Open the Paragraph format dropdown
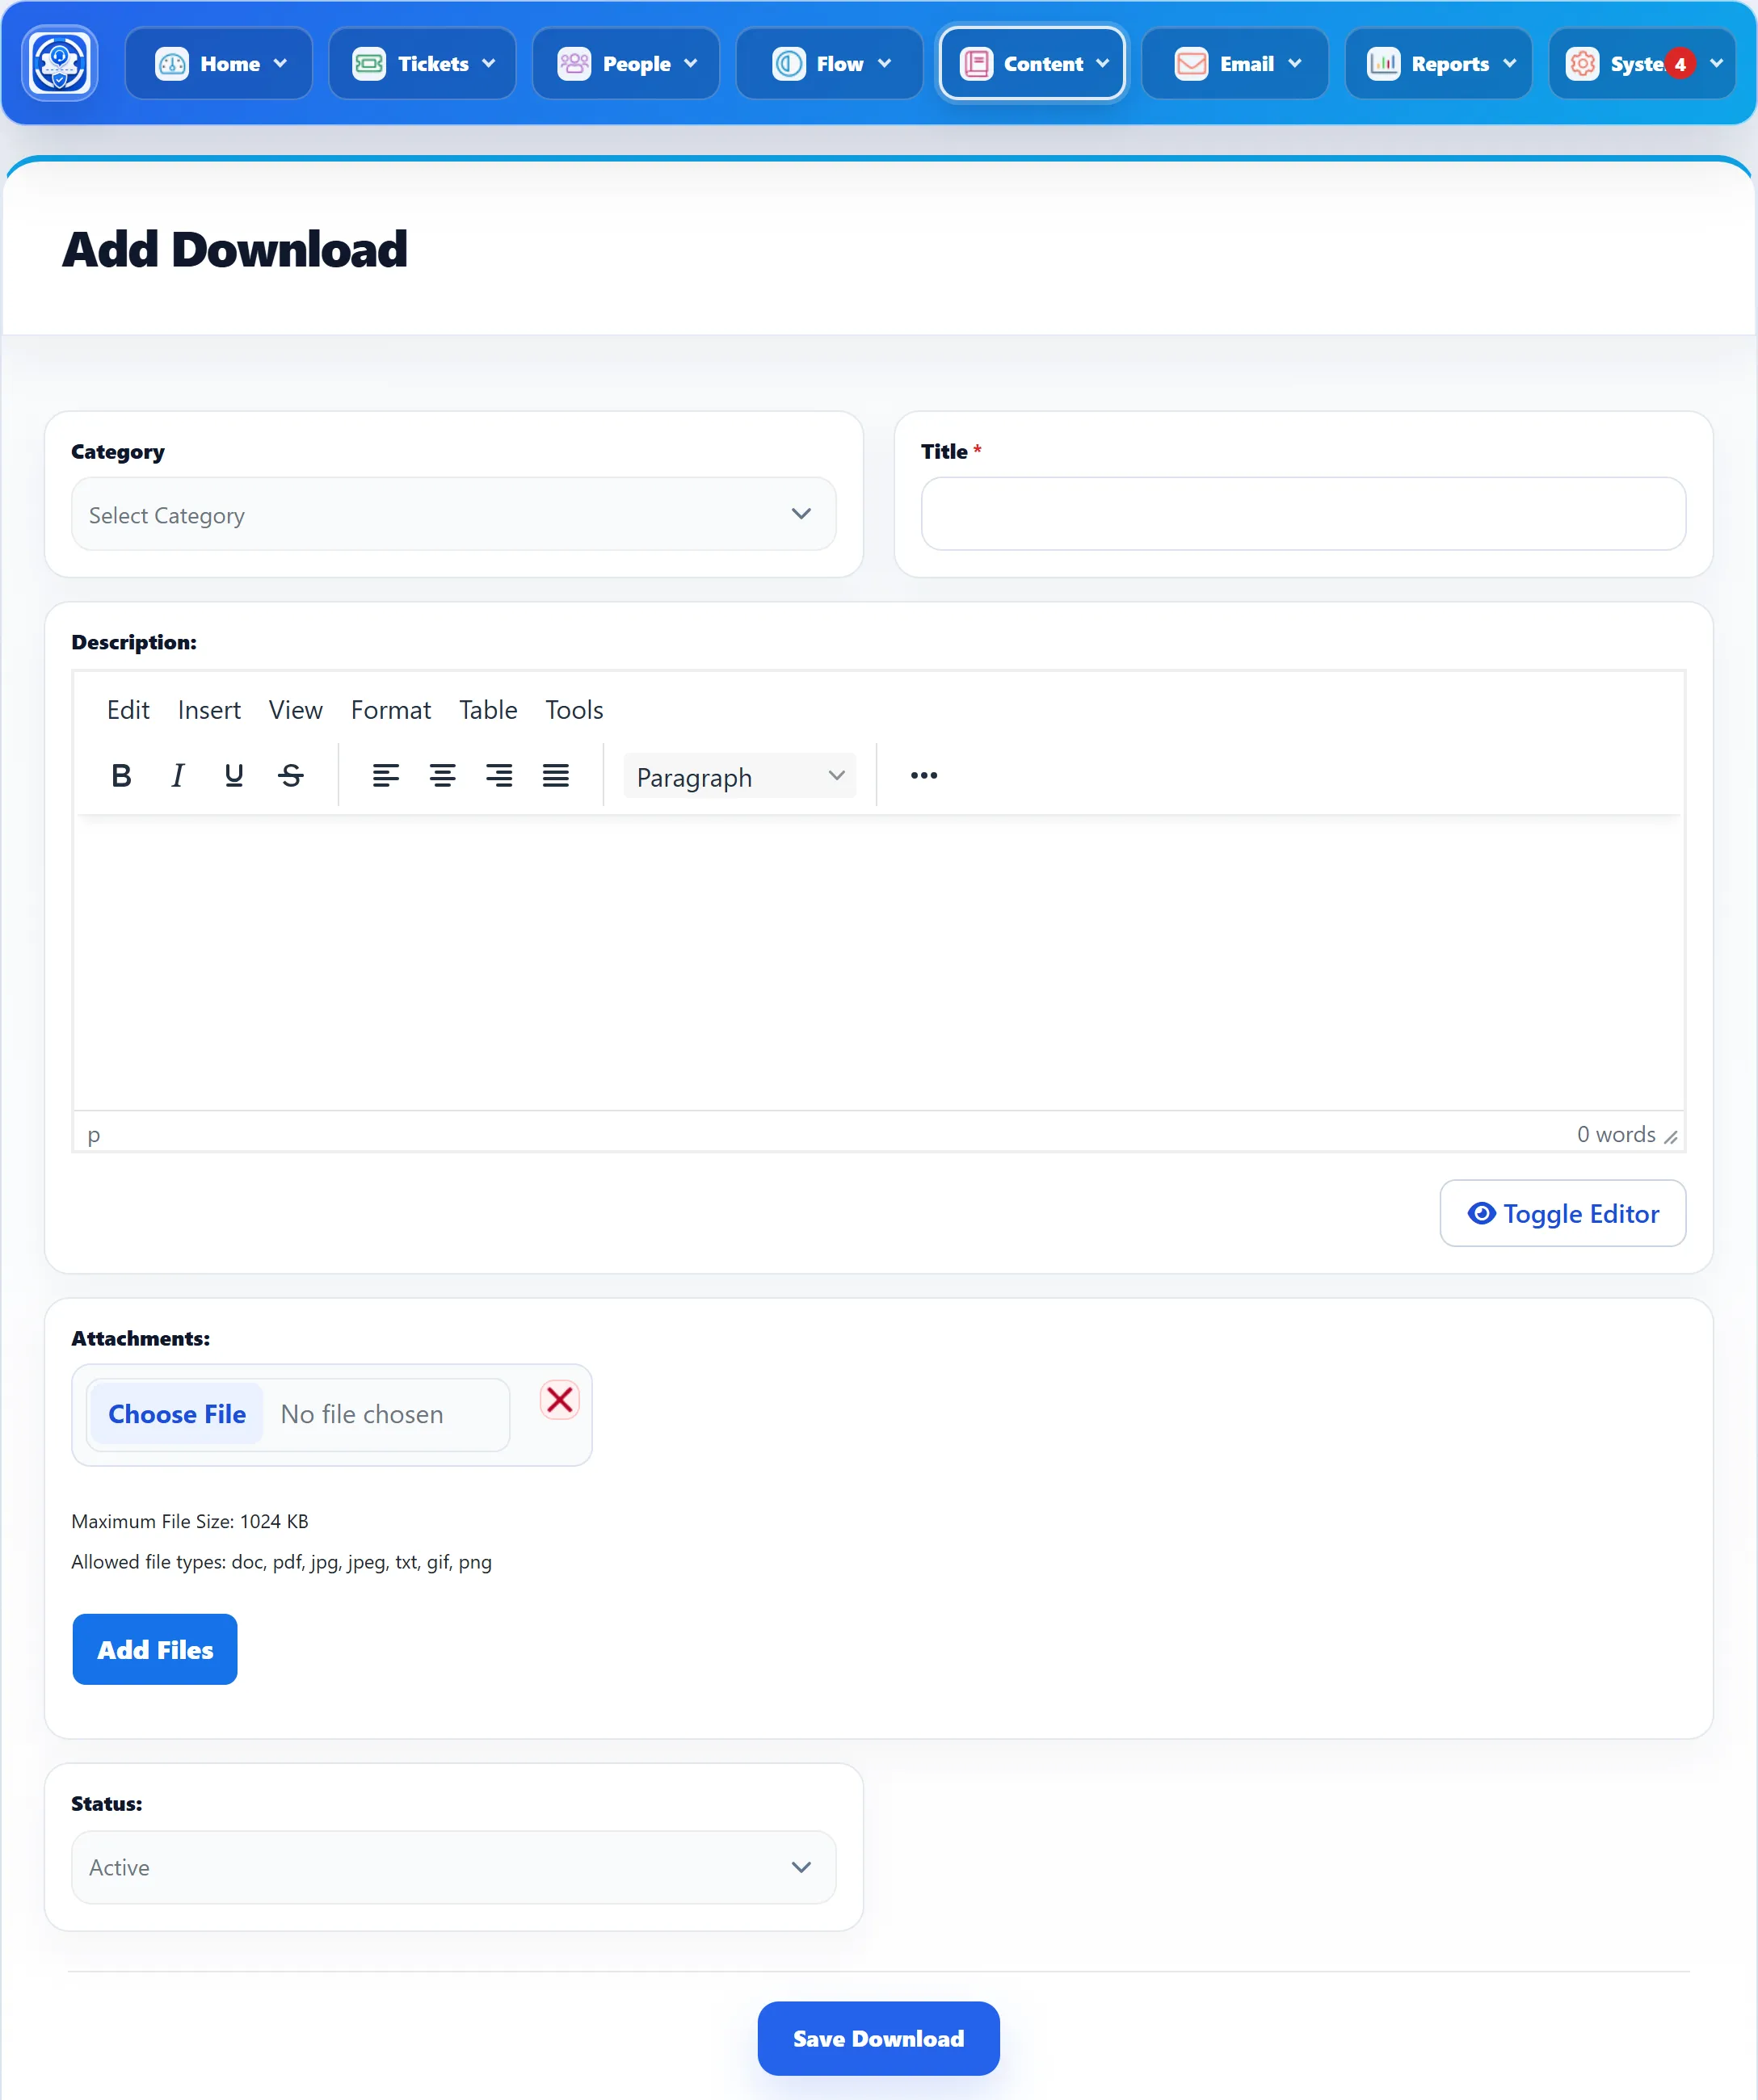Image resolution: width=1758 pixels, height=2100 pixels. click(740, 776)
